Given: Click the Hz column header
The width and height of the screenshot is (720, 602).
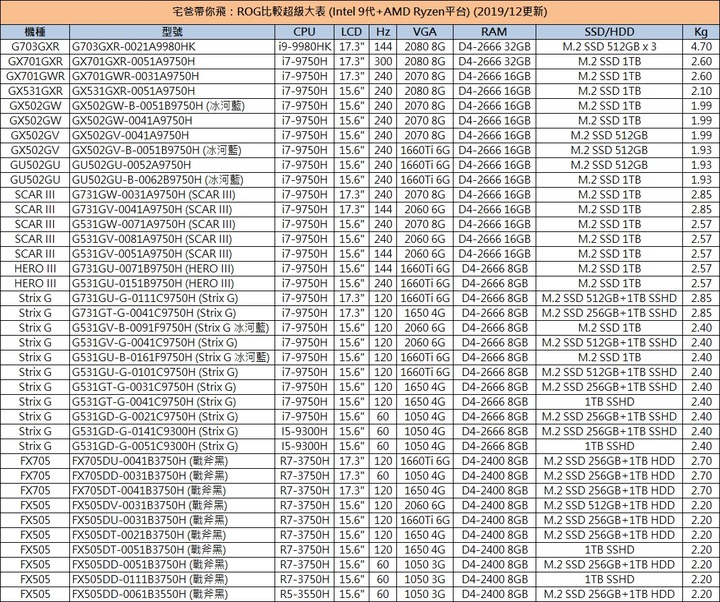Looking at the screenshot, I should [383, 32].
